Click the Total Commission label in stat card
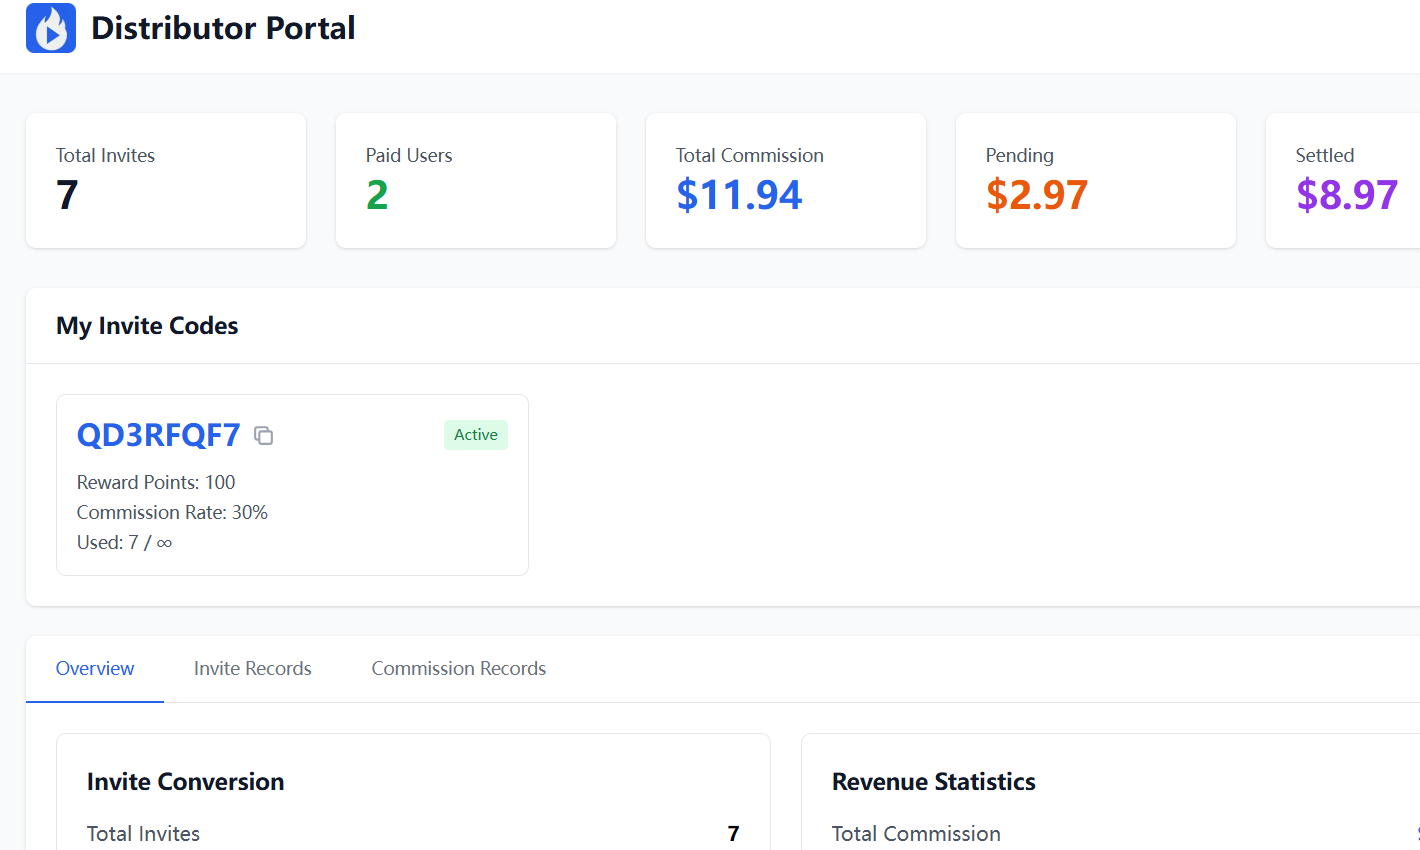 coord(750,155)
